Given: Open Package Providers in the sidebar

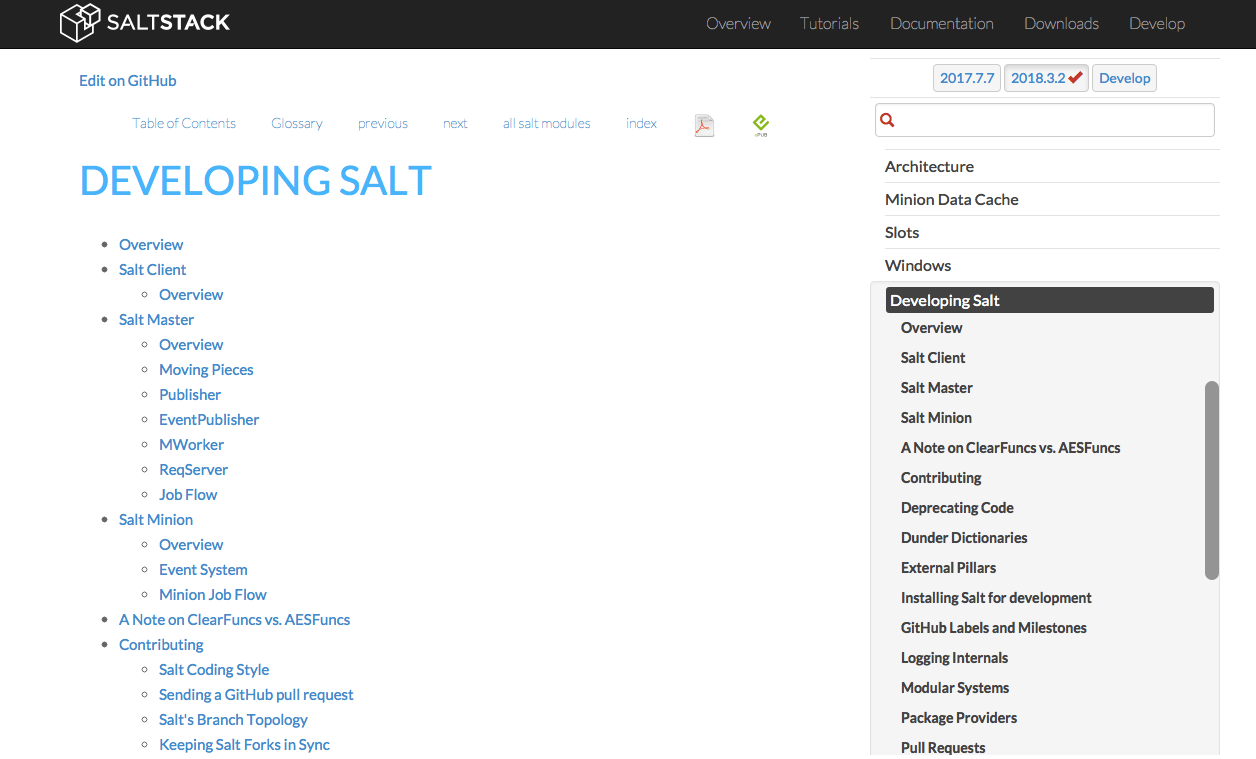Looking at the screenshot, I should [959, 718].
